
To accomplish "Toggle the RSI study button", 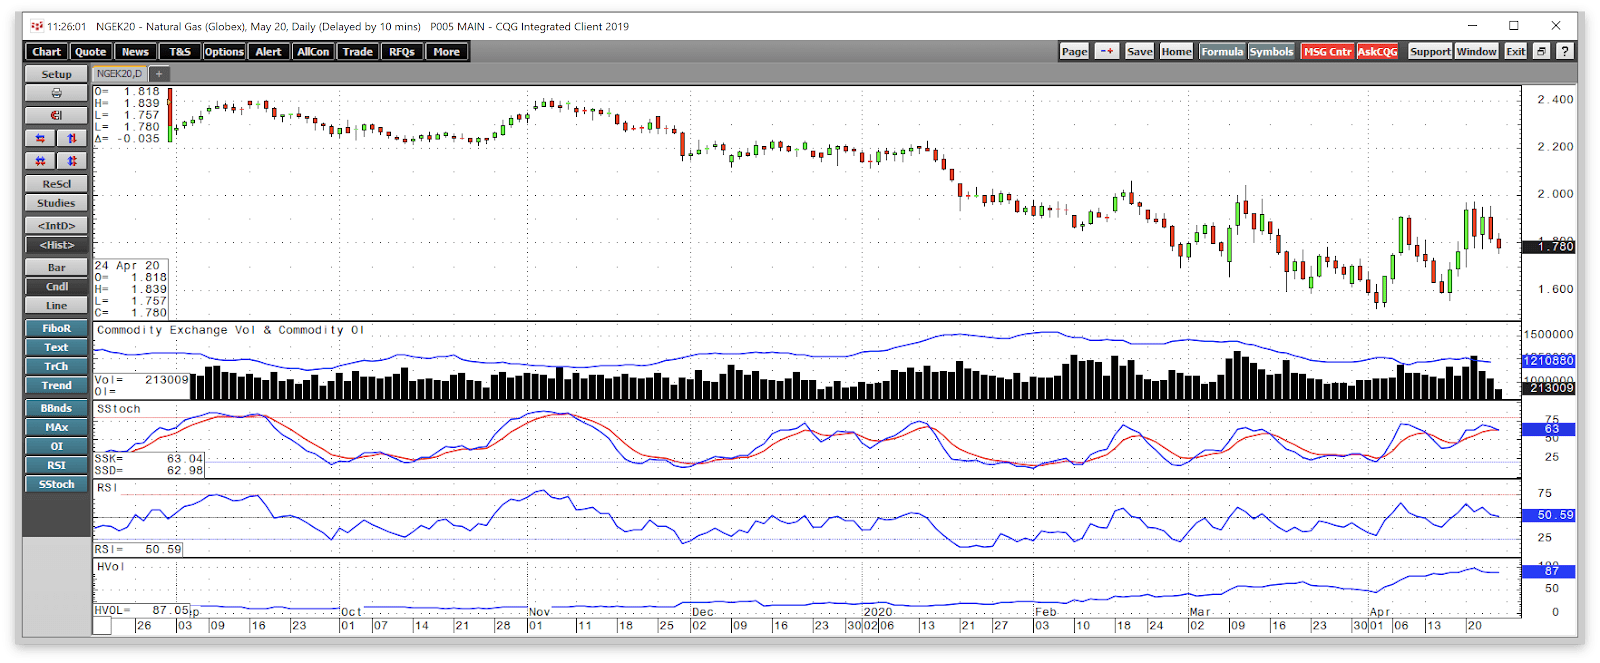I will [x=56, y=465].
